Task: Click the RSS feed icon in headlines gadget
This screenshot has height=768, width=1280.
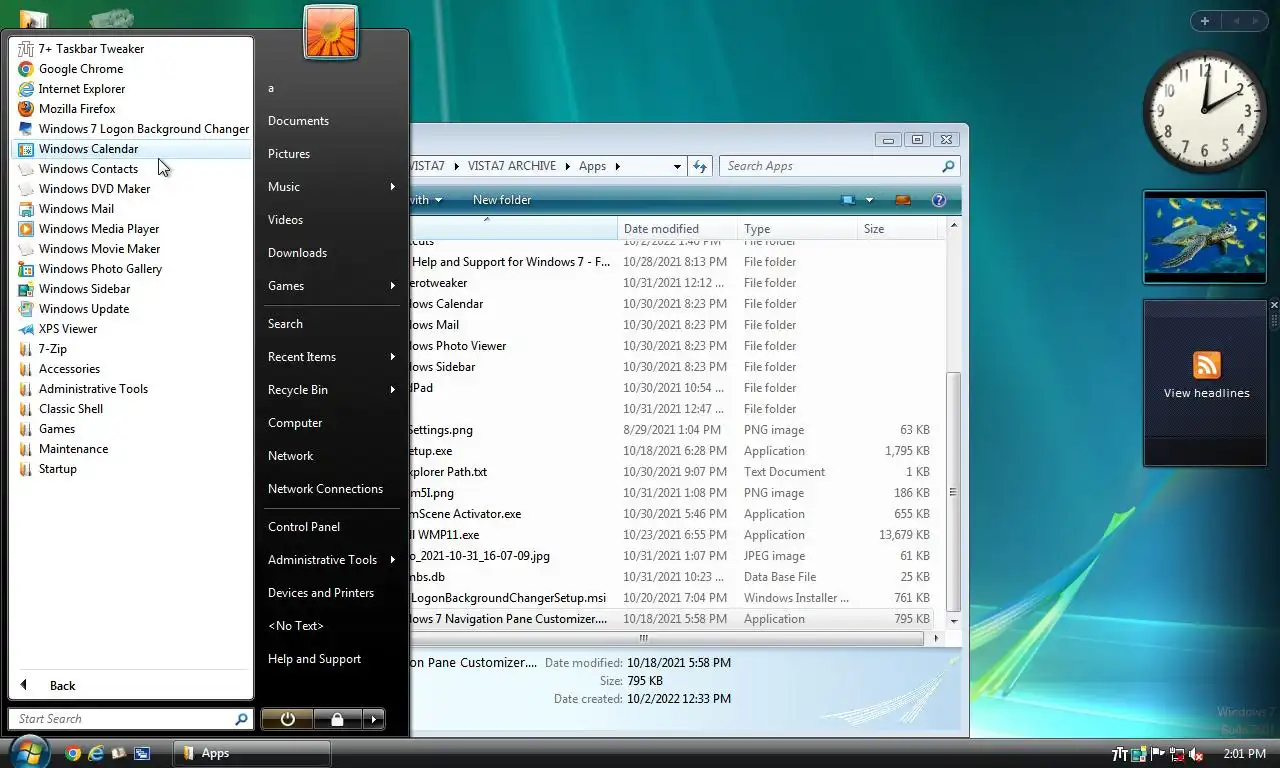Action: tap(1206, 365)
